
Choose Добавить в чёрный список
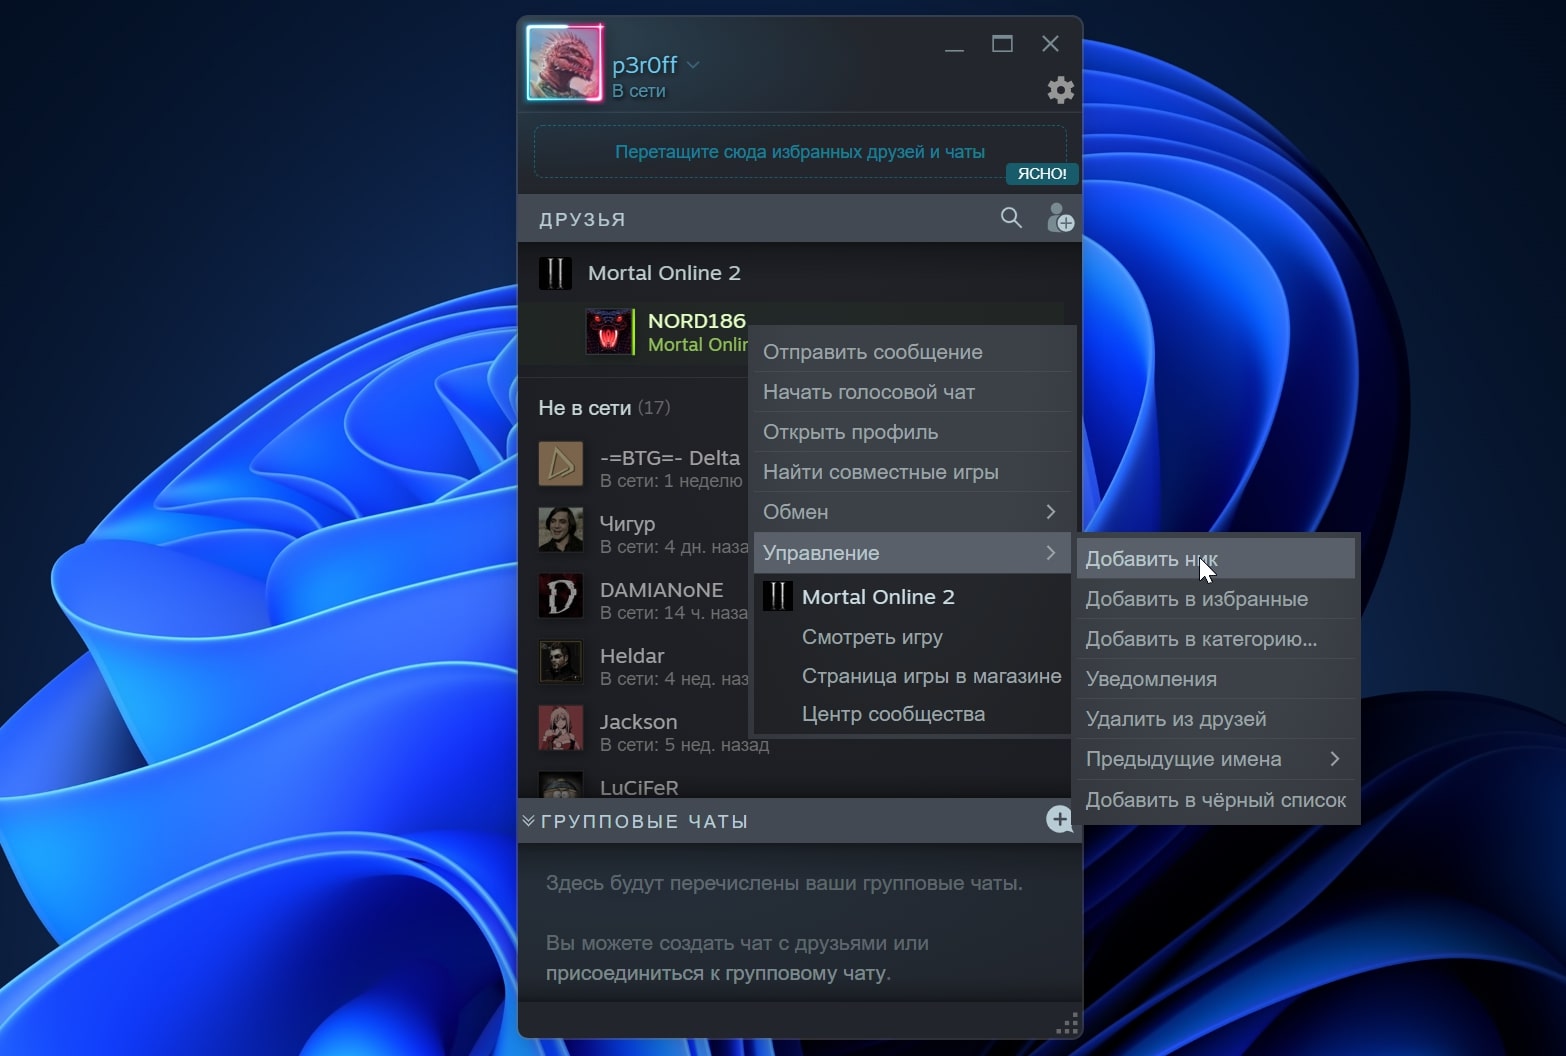1216,800
